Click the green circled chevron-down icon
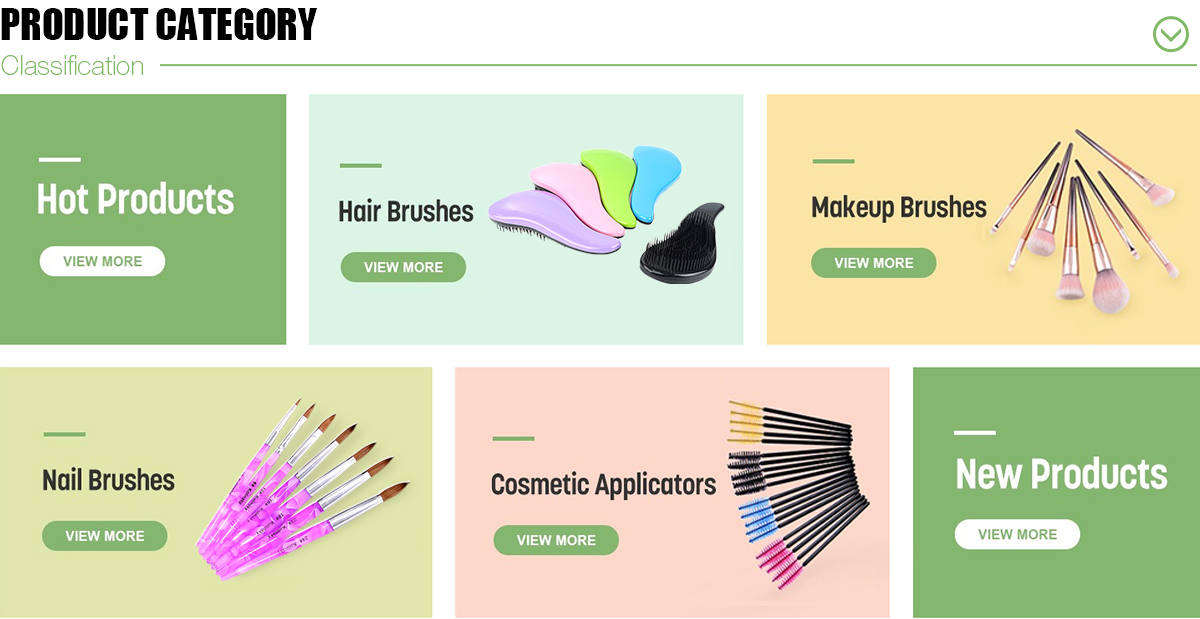The image size is (1200, 619). (x=1170, y=34)
